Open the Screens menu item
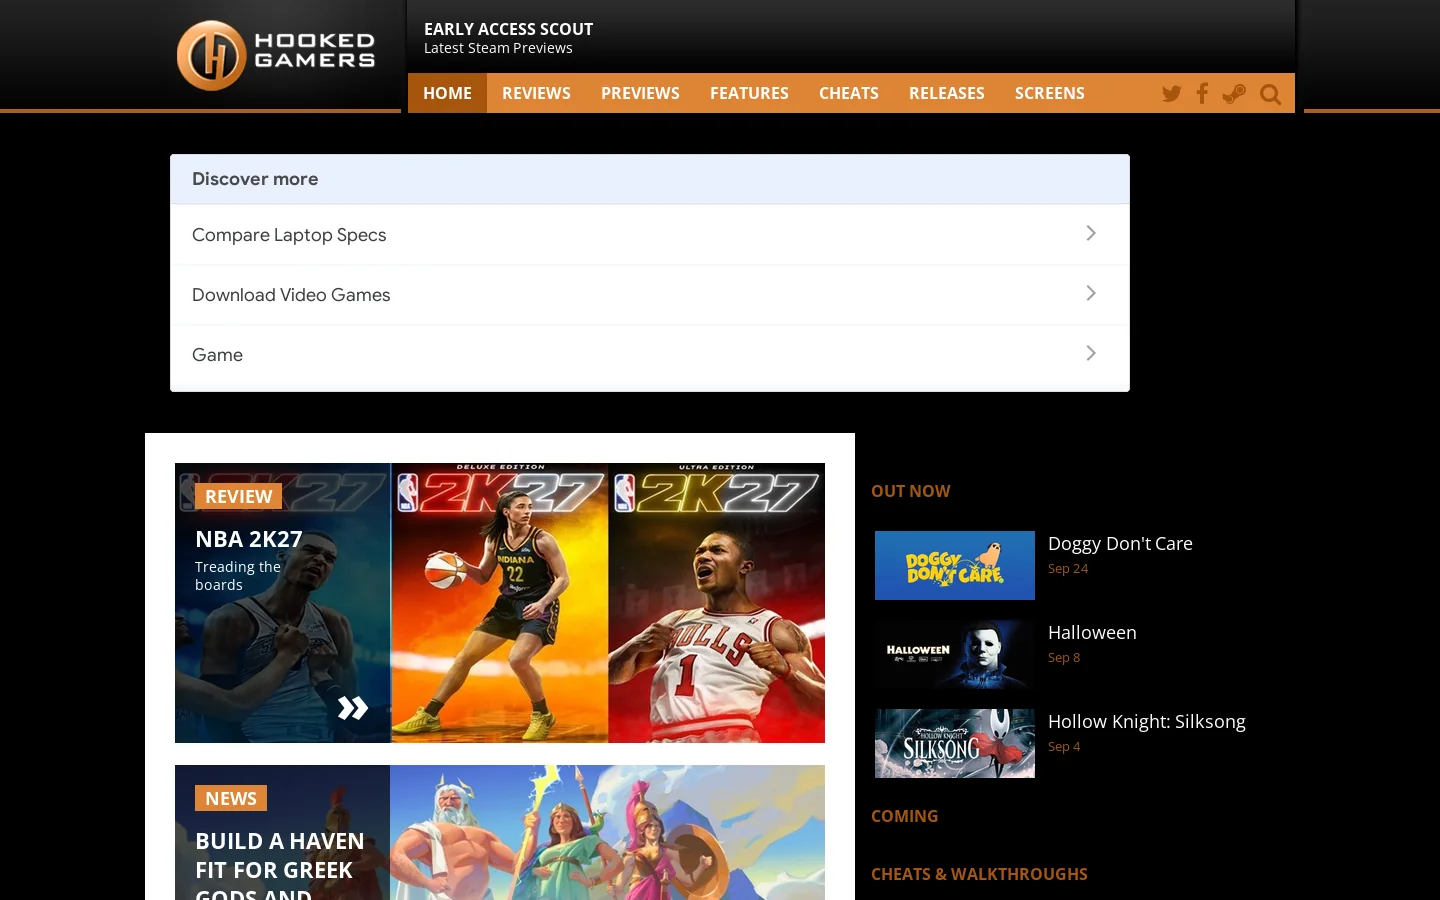This screenshot has width=1440, height=900. 1050,93
